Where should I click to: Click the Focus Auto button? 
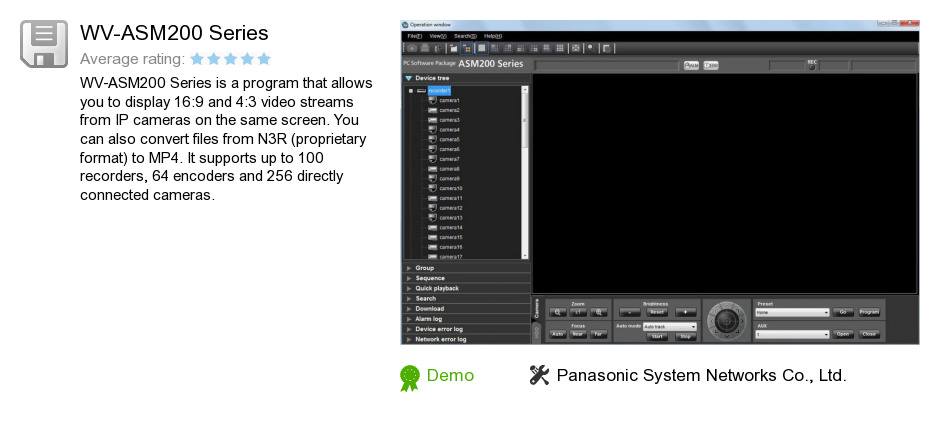click(558, 334)
